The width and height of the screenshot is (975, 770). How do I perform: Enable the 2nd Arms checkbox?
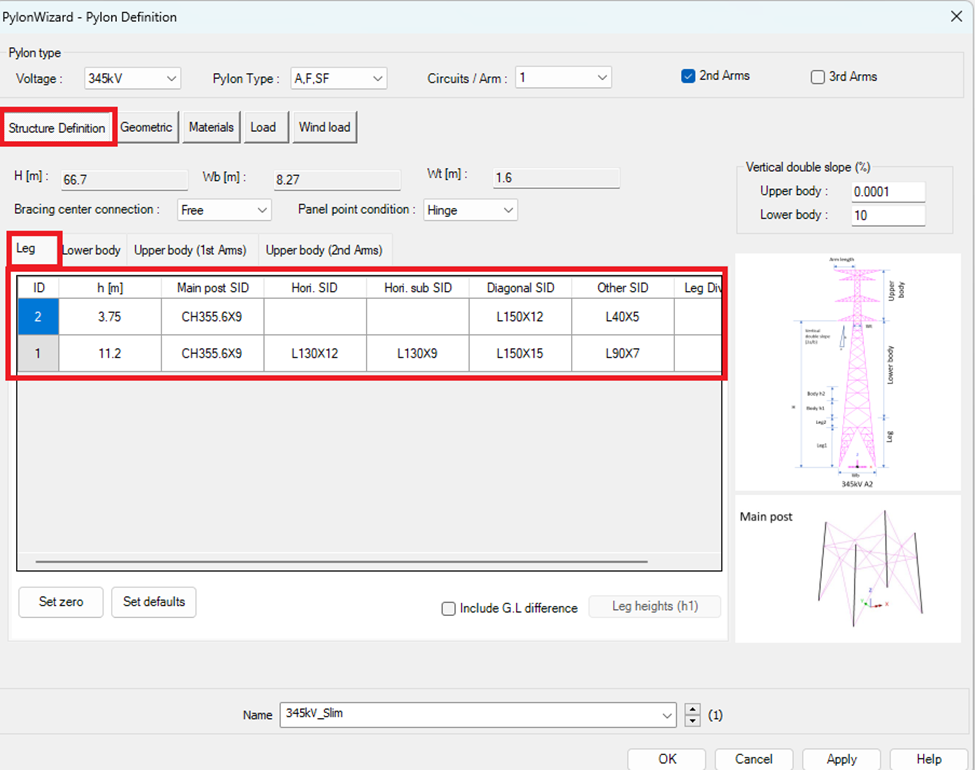tap(688, 76)
